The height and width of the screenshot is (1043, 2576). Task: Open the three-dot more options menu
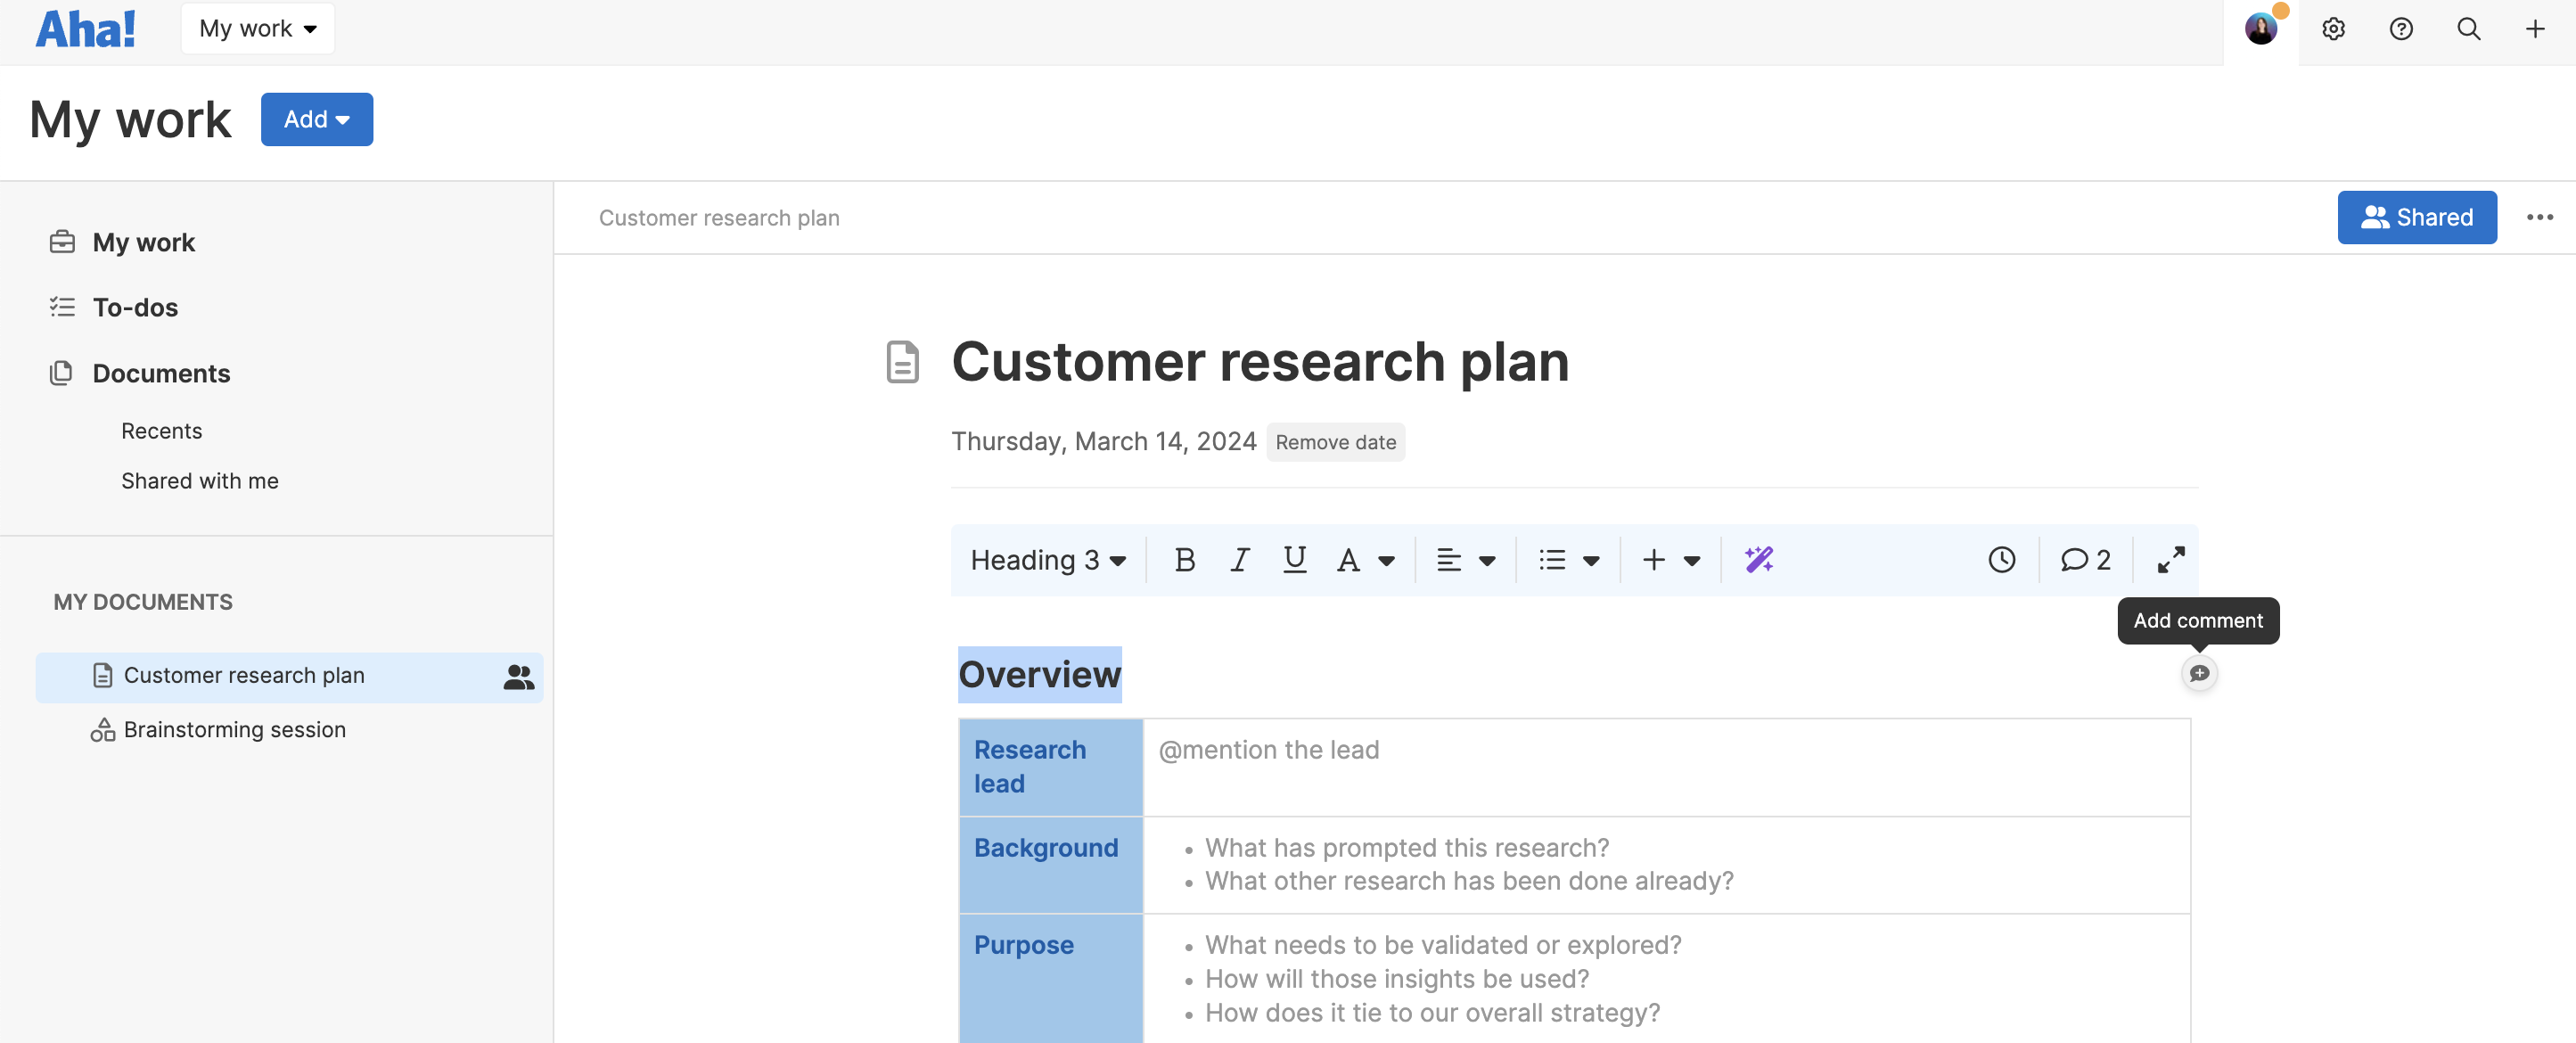(x=2539, y=217)
